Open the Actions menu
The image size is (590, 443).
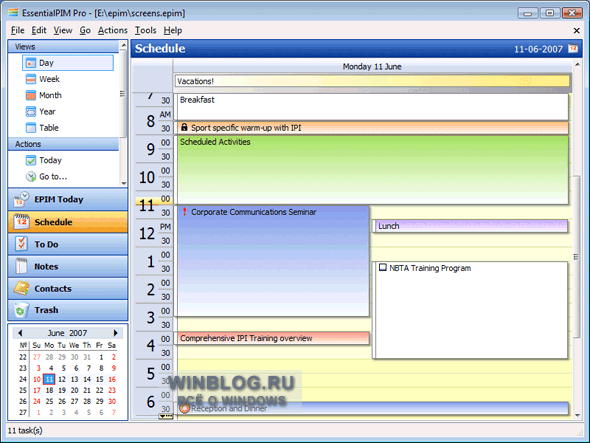[113, 30]
